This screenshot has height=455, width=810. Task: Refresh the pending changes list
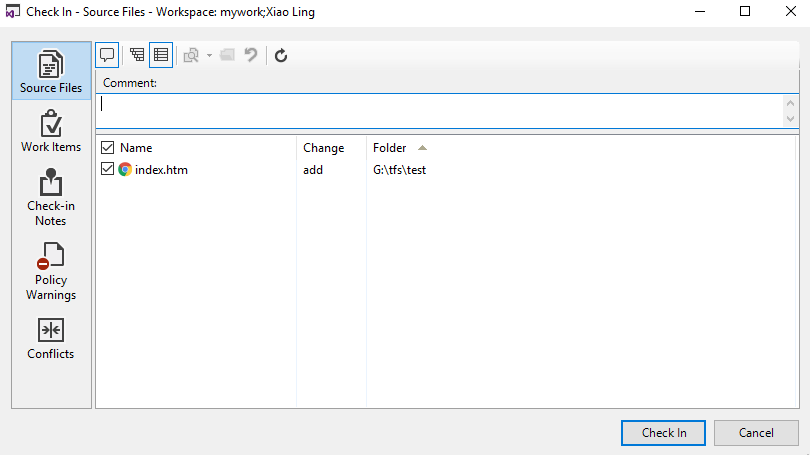pos(281,55)
